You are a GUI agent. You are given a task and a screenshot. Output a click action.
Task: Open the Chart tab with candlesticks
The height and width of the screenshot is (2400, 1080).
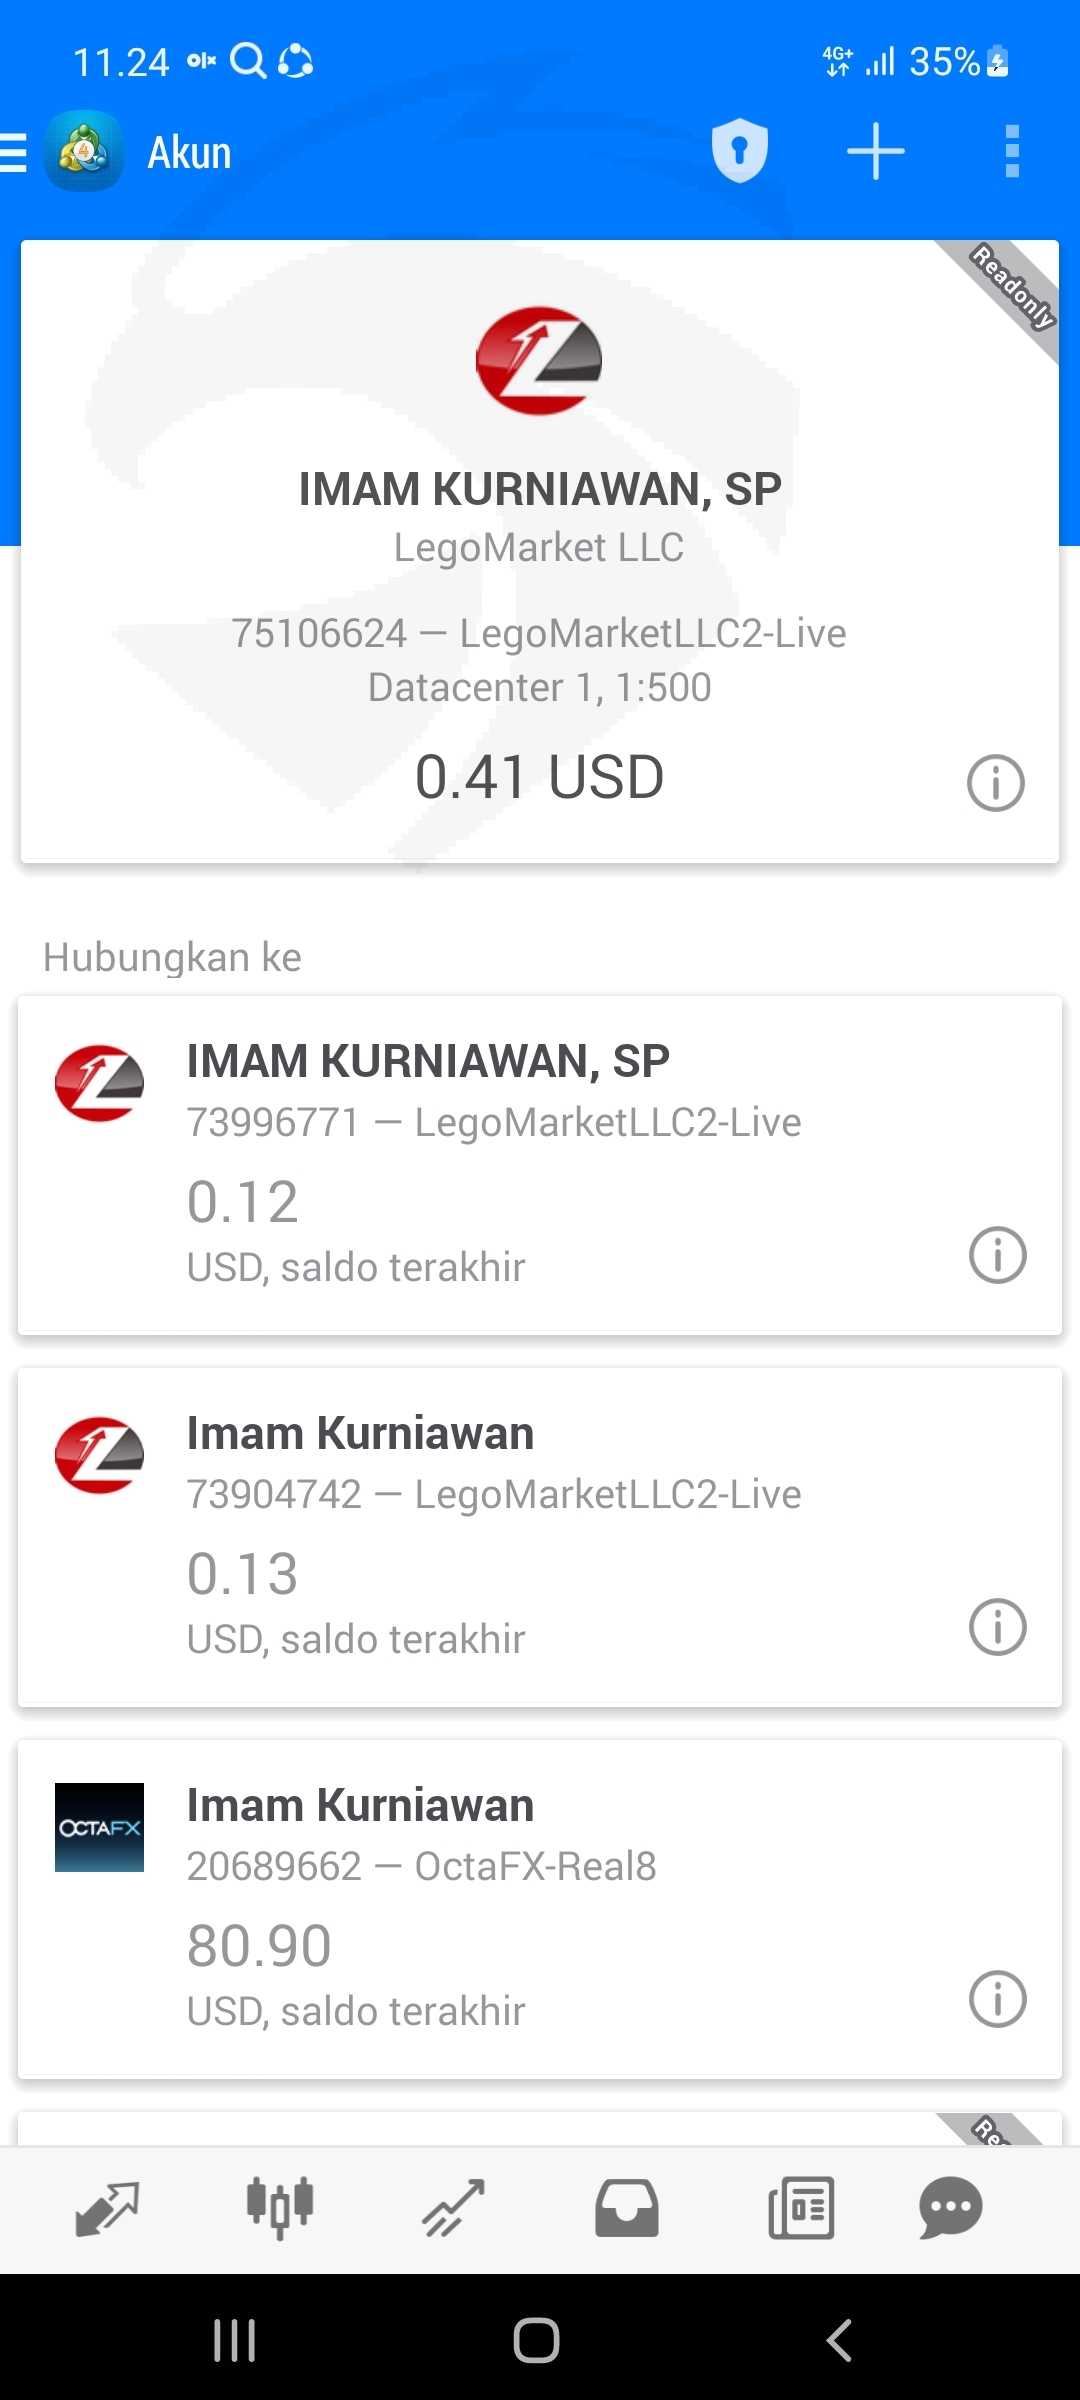pos(280,2208)
